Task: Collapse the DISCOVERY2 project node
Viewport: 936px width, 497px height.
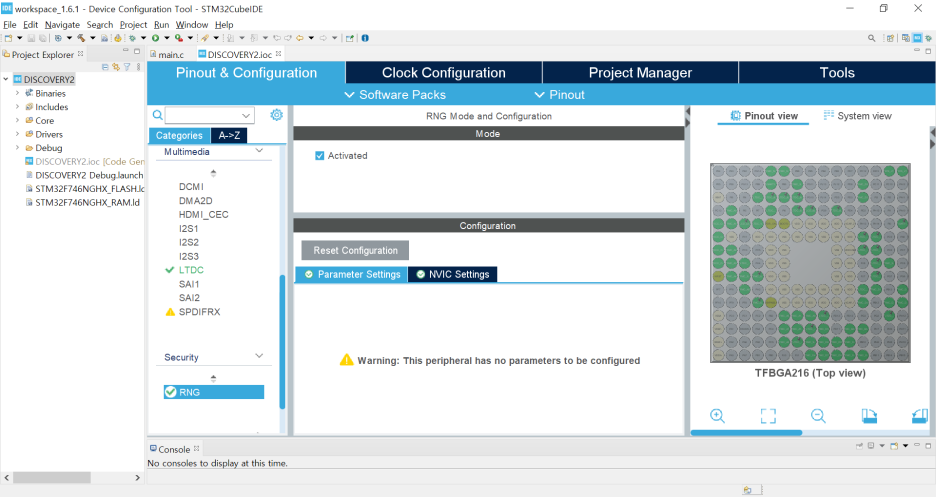Action: (6, 79)
